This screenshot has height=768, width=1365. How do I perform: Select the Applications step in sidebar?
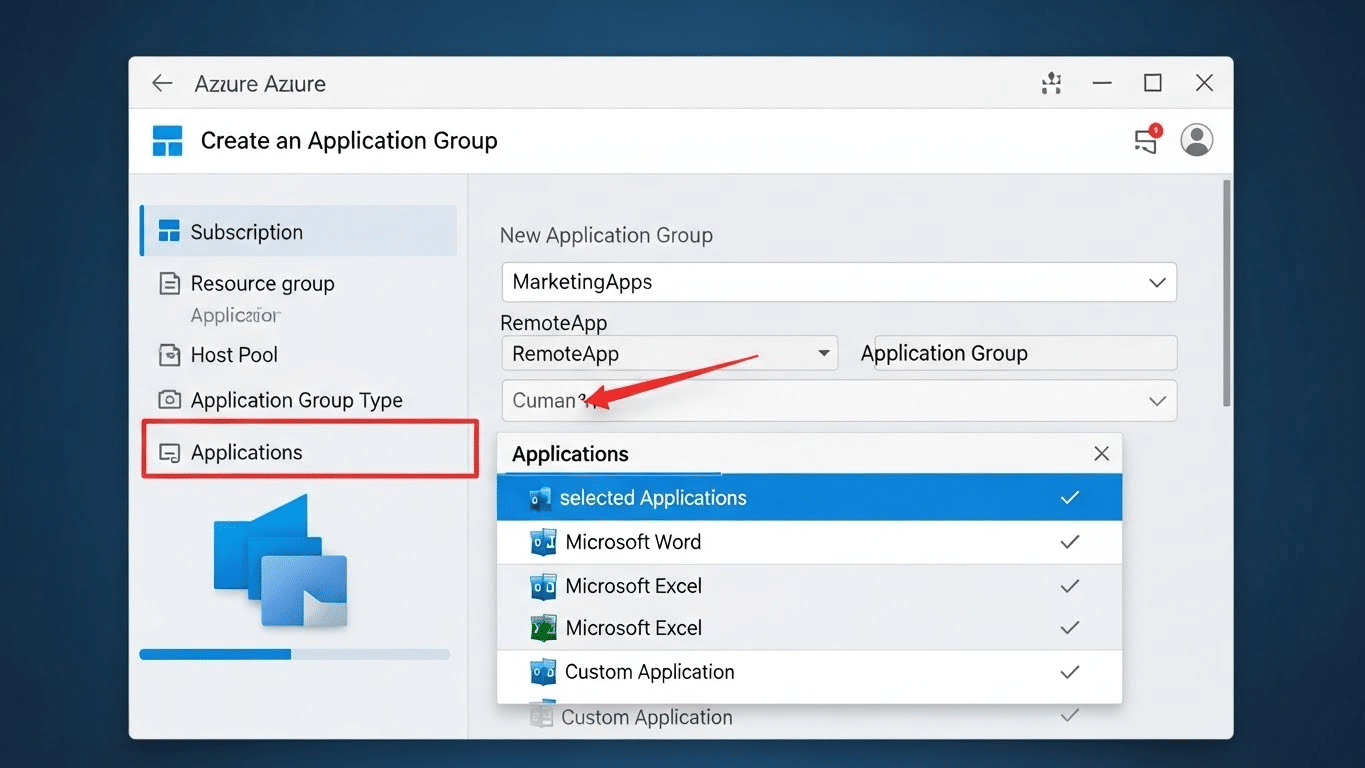point(246,452)
